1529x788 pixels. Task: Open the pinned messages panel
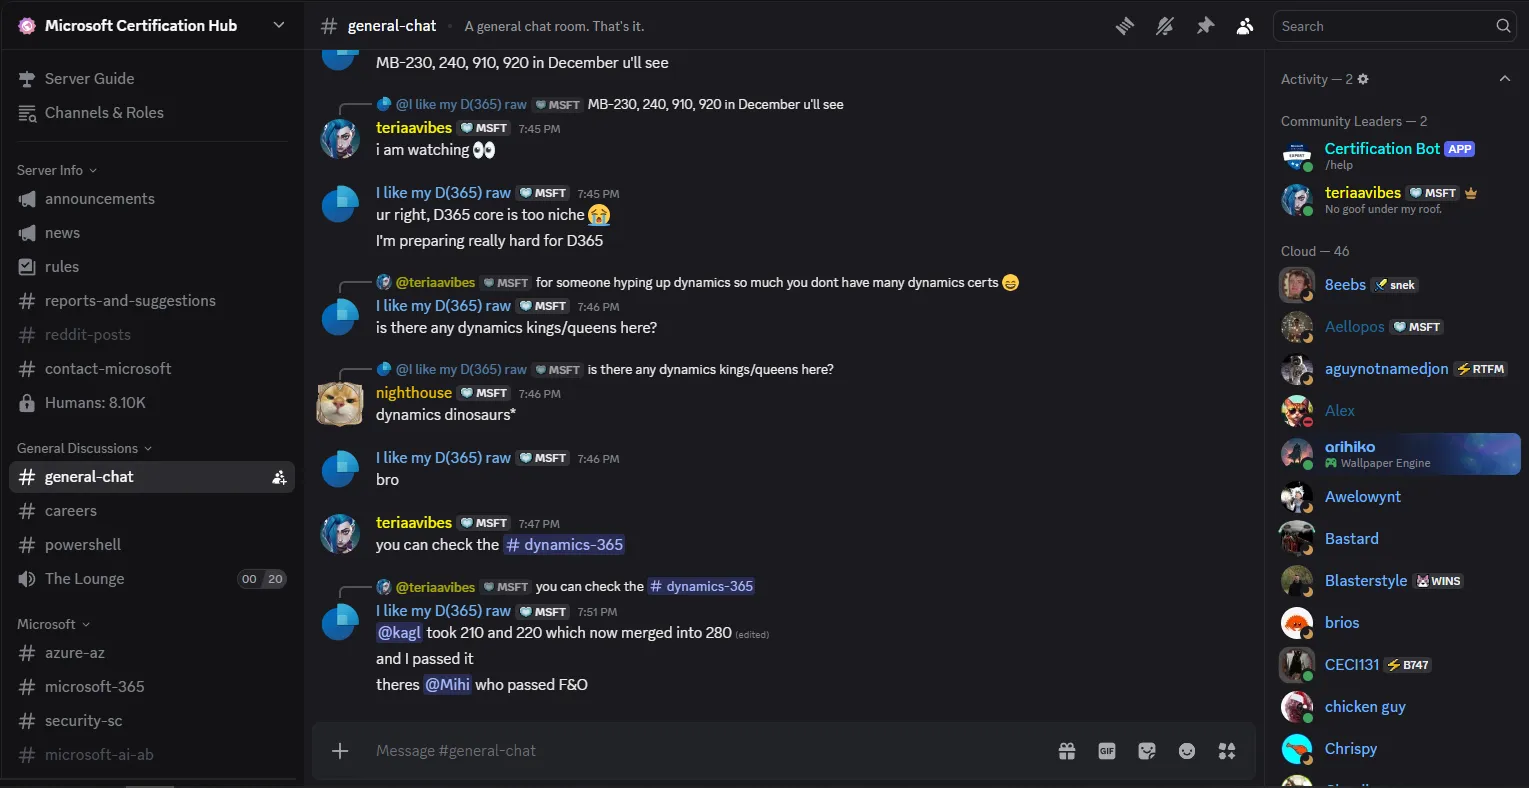(x=1205, y=26)
